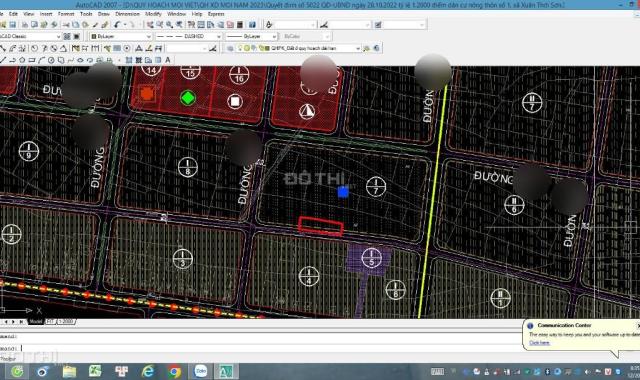Open the Modify menu
The height and width of the screenshot is (380, 640).
tap(153, 14)
